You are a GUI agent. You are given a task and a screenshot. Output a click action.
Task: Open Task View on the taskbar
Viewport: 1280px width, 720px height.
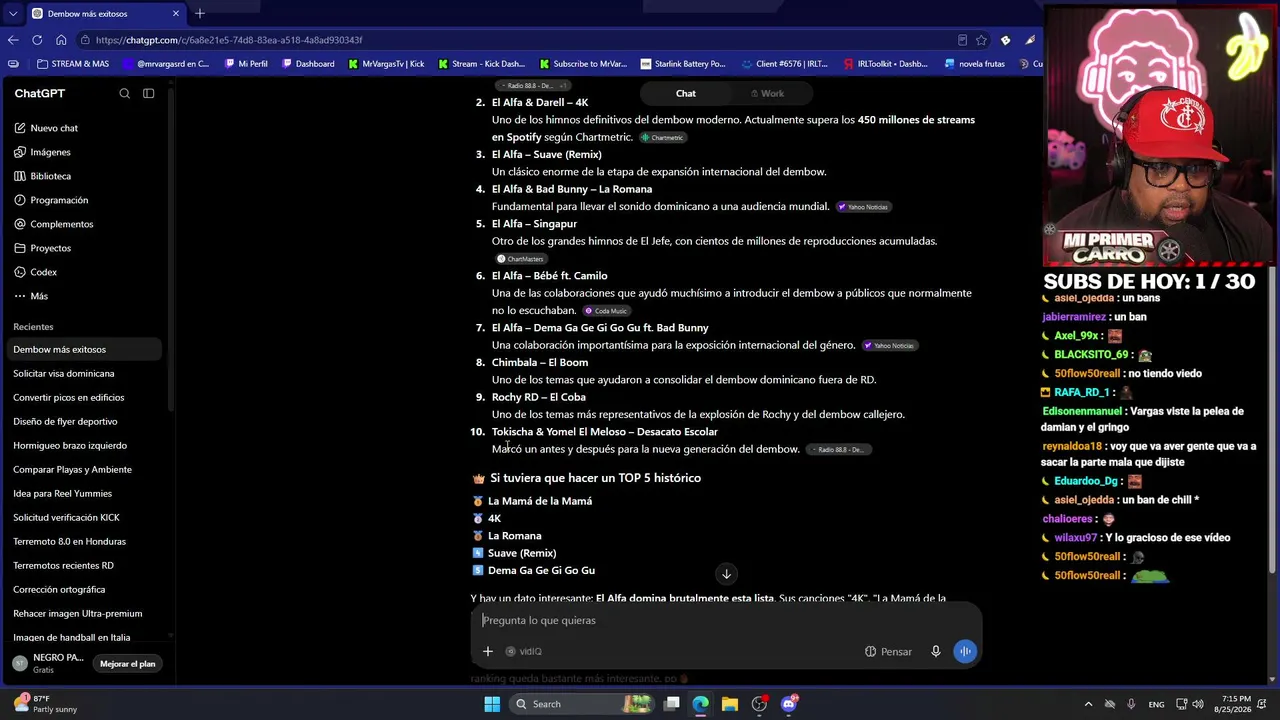tap(672, 704)
